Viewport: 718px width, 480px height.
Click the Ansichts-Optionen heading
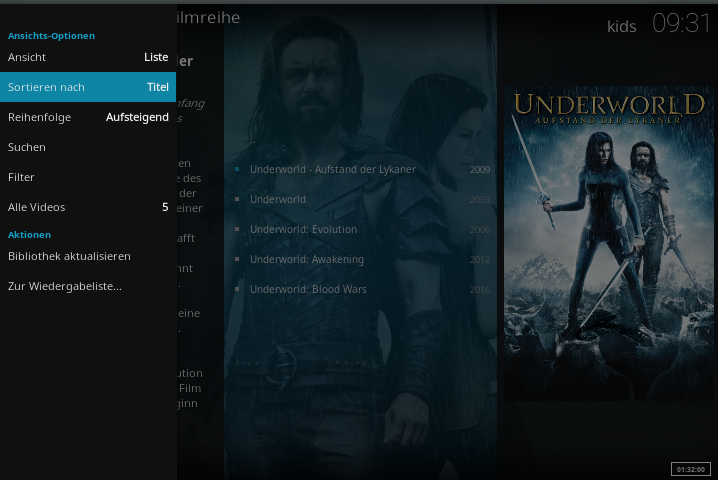click(x=51, y=36)
